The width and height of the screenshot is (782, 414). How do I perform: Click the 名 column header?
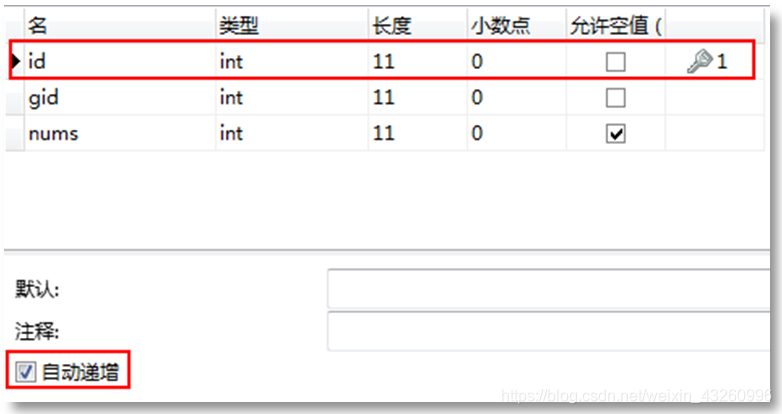[x=120, y=25]
